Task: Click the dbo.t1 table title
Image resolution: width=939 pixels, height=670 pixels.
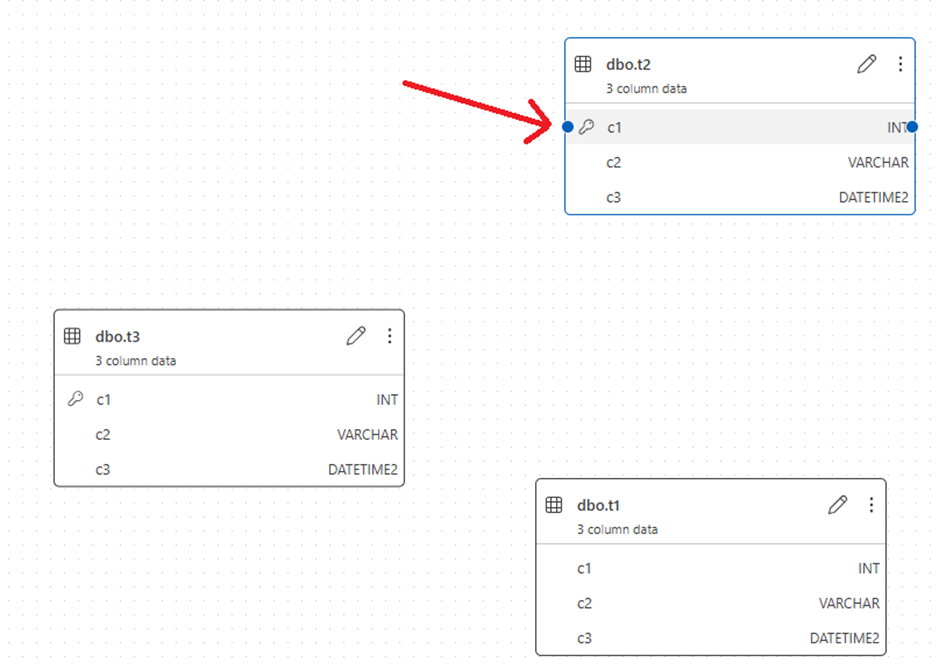Action: click(x=598, y=505)
